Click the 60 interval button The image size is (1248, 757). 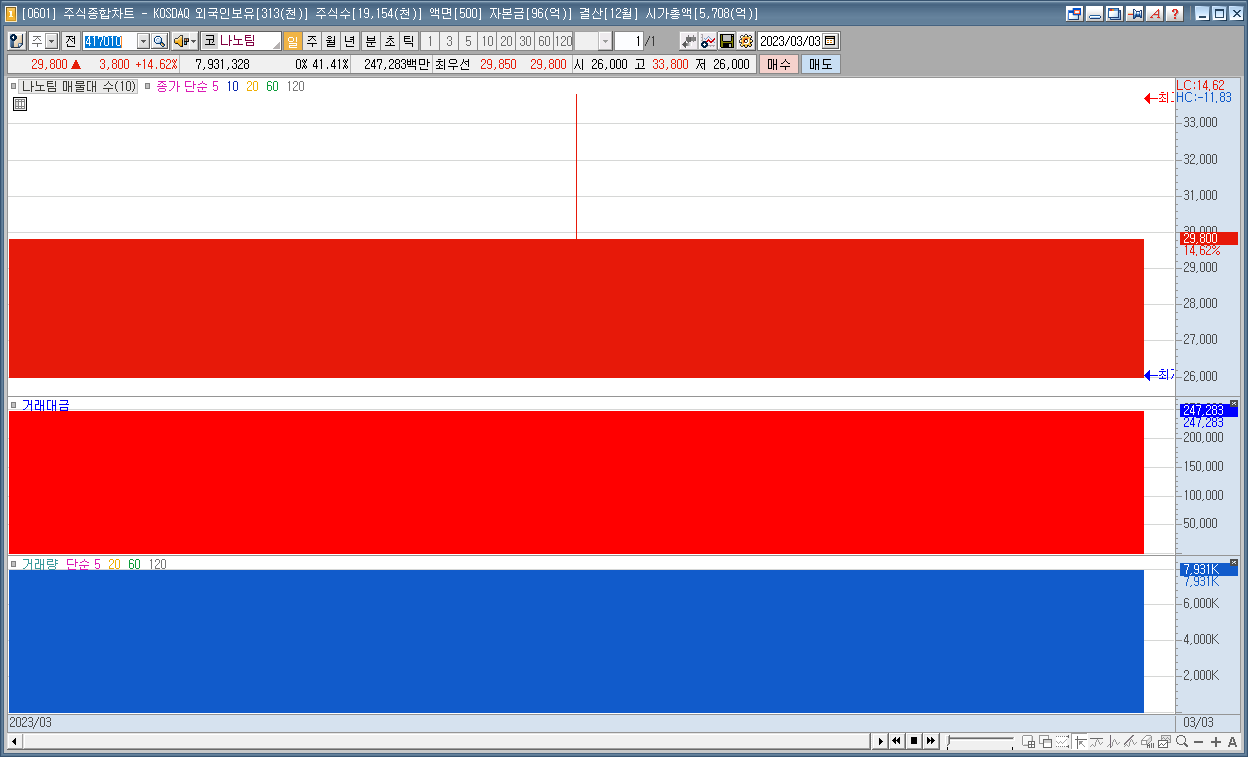click(x=544, y=41)
